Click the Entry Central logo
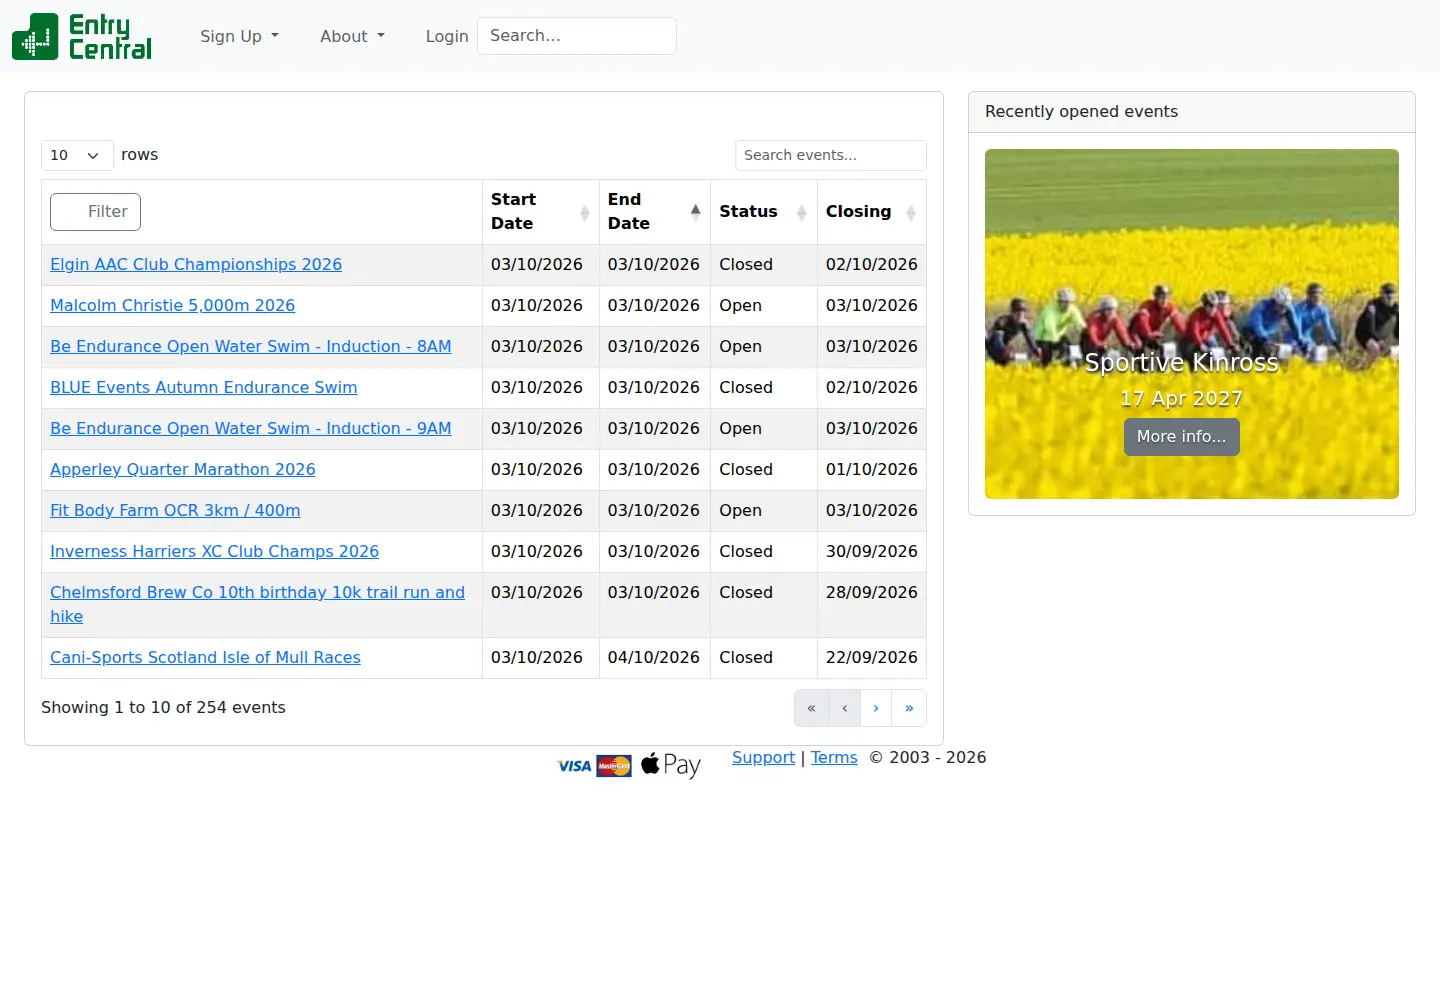This screenshot has height=1000, width=1440. [82, 36]
